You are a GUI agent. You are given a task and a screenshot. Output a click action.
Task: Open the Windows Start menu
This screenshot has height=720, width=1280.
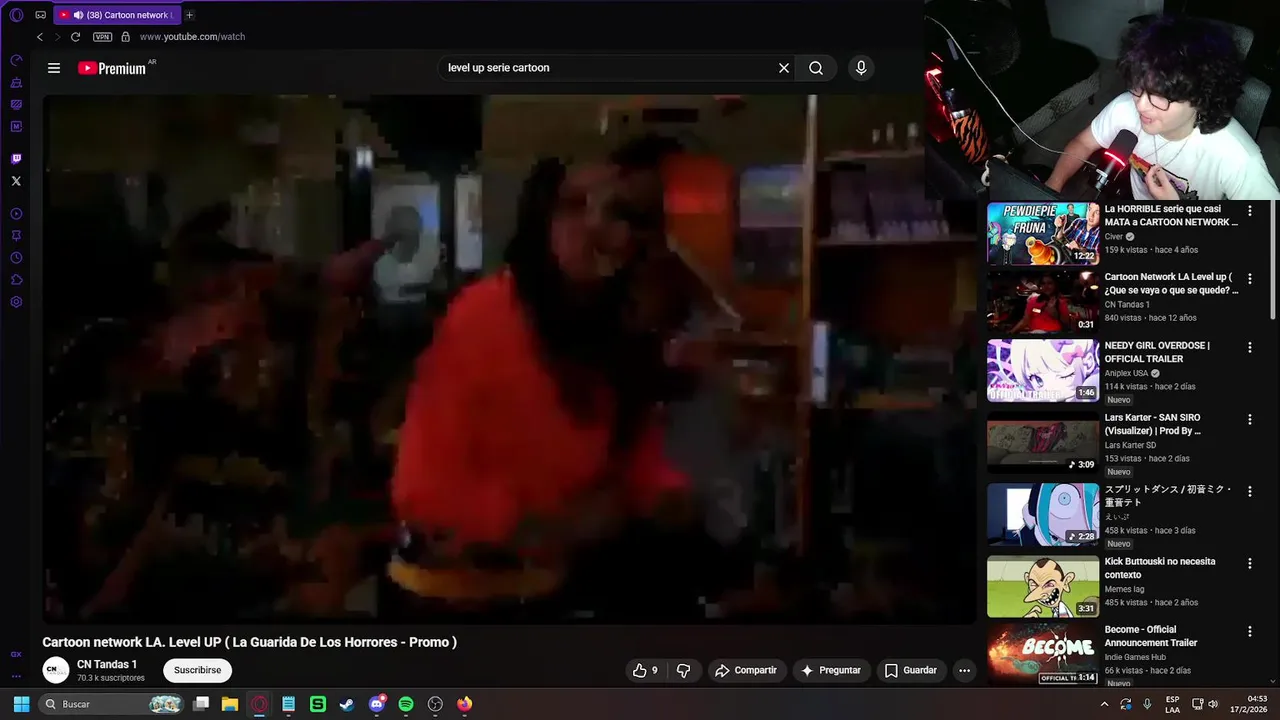pos(21,704)
